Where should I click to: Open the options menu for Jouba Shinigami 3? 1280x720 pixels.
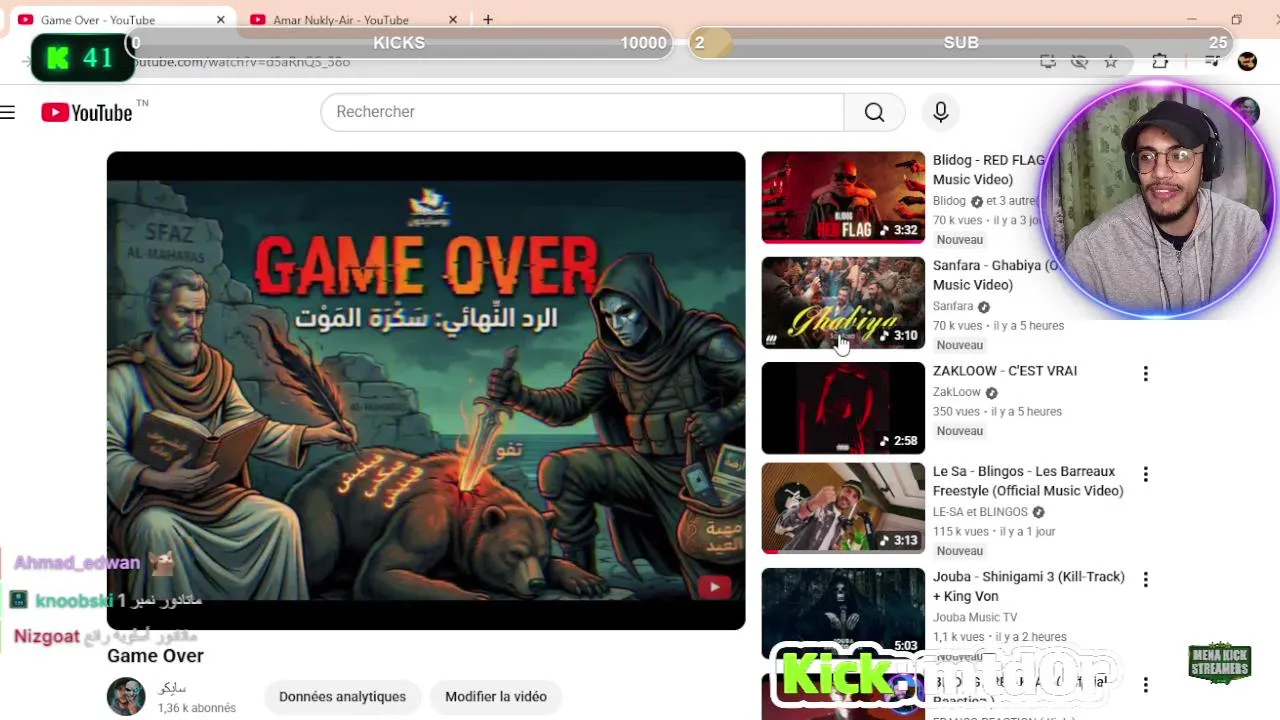click(1145, 579)
